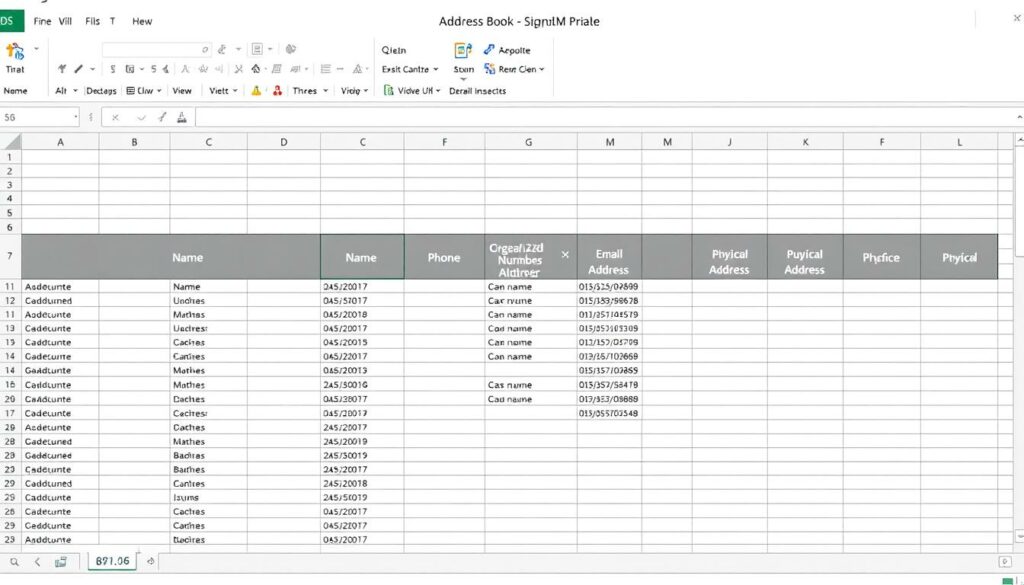Click the cancel X in formula bar

point(115,117)
